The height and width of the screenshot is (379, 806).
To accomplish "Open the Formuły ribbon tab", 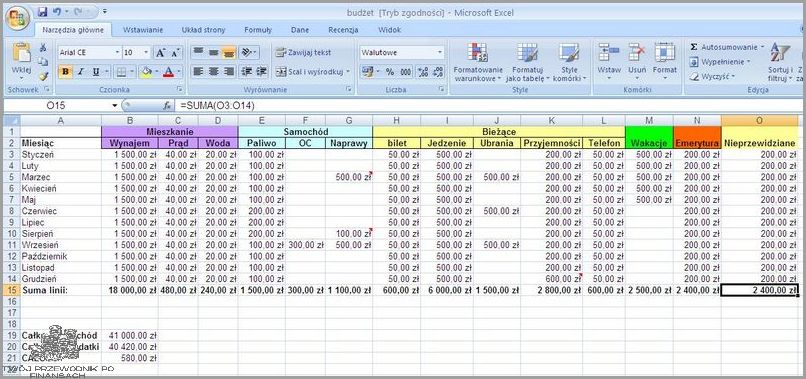I will pyautogui.click(x=258, y=30).
